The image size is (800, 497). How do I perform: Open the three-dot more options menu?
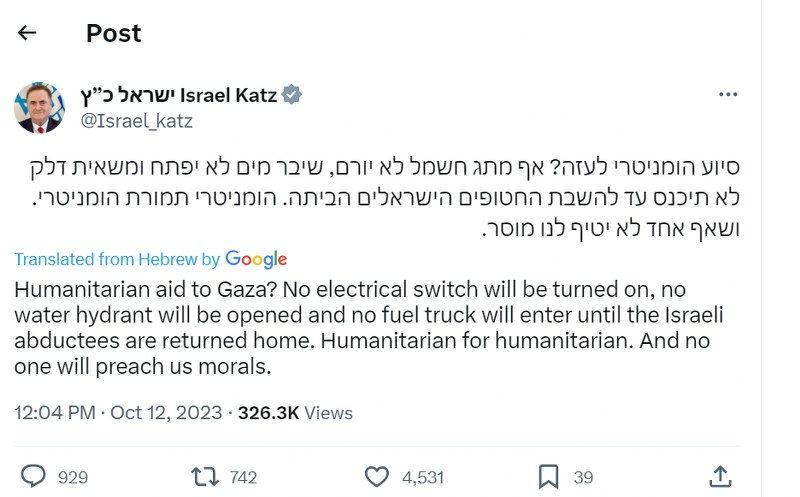click(x=728, y=95)
